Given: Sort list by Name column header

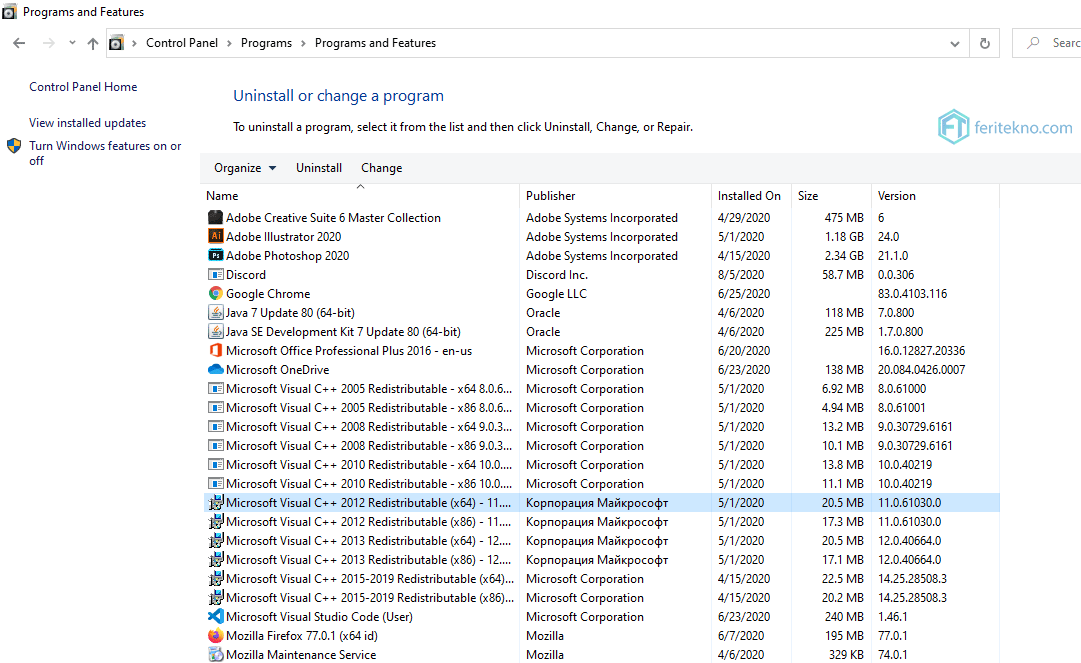Looking at the screenshot, I should (361, 196).
